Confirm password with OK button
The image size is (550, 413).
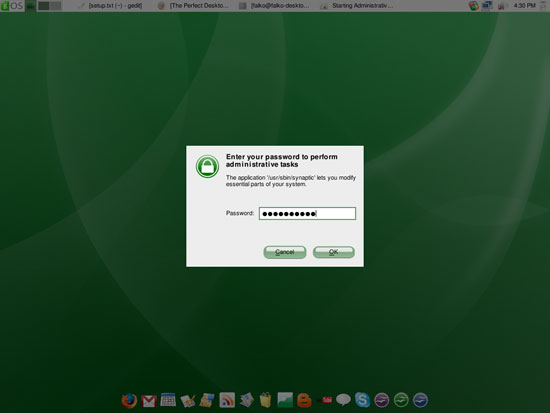pos(334,252)
